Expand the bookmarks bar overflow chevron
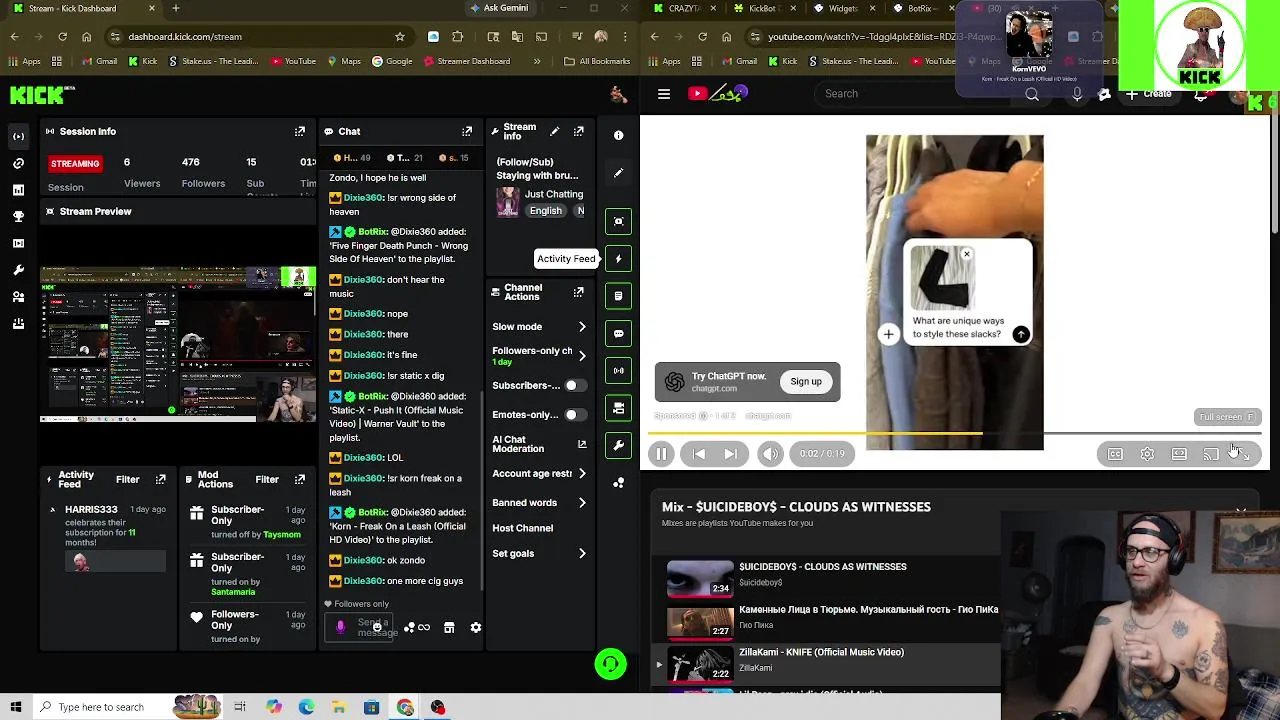1280x720 pixels. 537,61
